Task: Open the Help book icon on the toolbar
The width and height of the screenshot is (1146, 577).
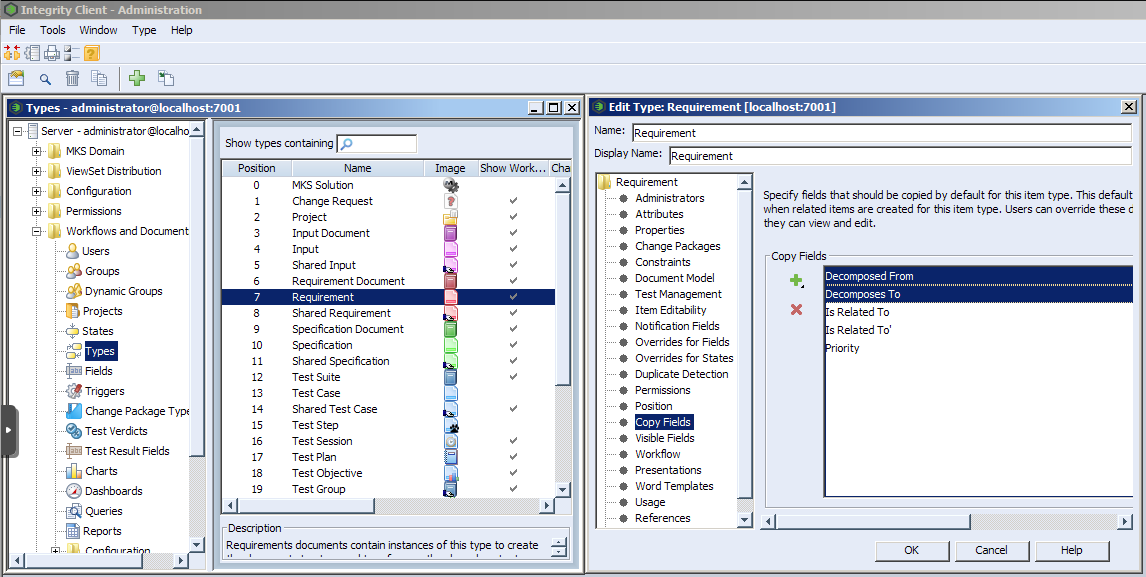Action: point(91,53)
